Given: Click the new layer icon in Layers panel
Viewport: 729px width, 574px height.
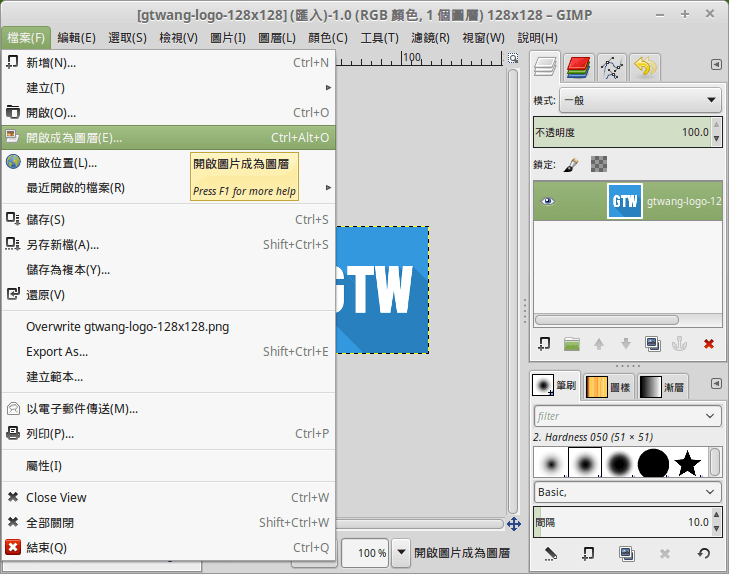Looking at the screenshot, I should 544,344.
